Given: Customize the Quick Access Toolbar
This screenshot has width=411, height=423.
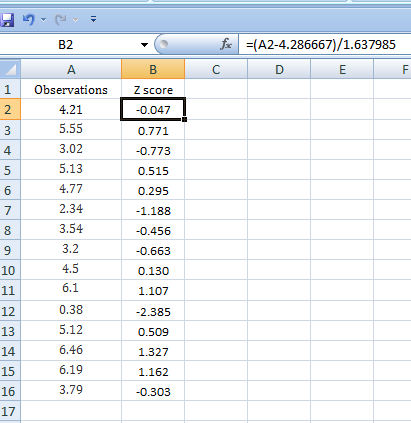Looking at the screenshot, I should pyautogui.click(x=94, y=19).
